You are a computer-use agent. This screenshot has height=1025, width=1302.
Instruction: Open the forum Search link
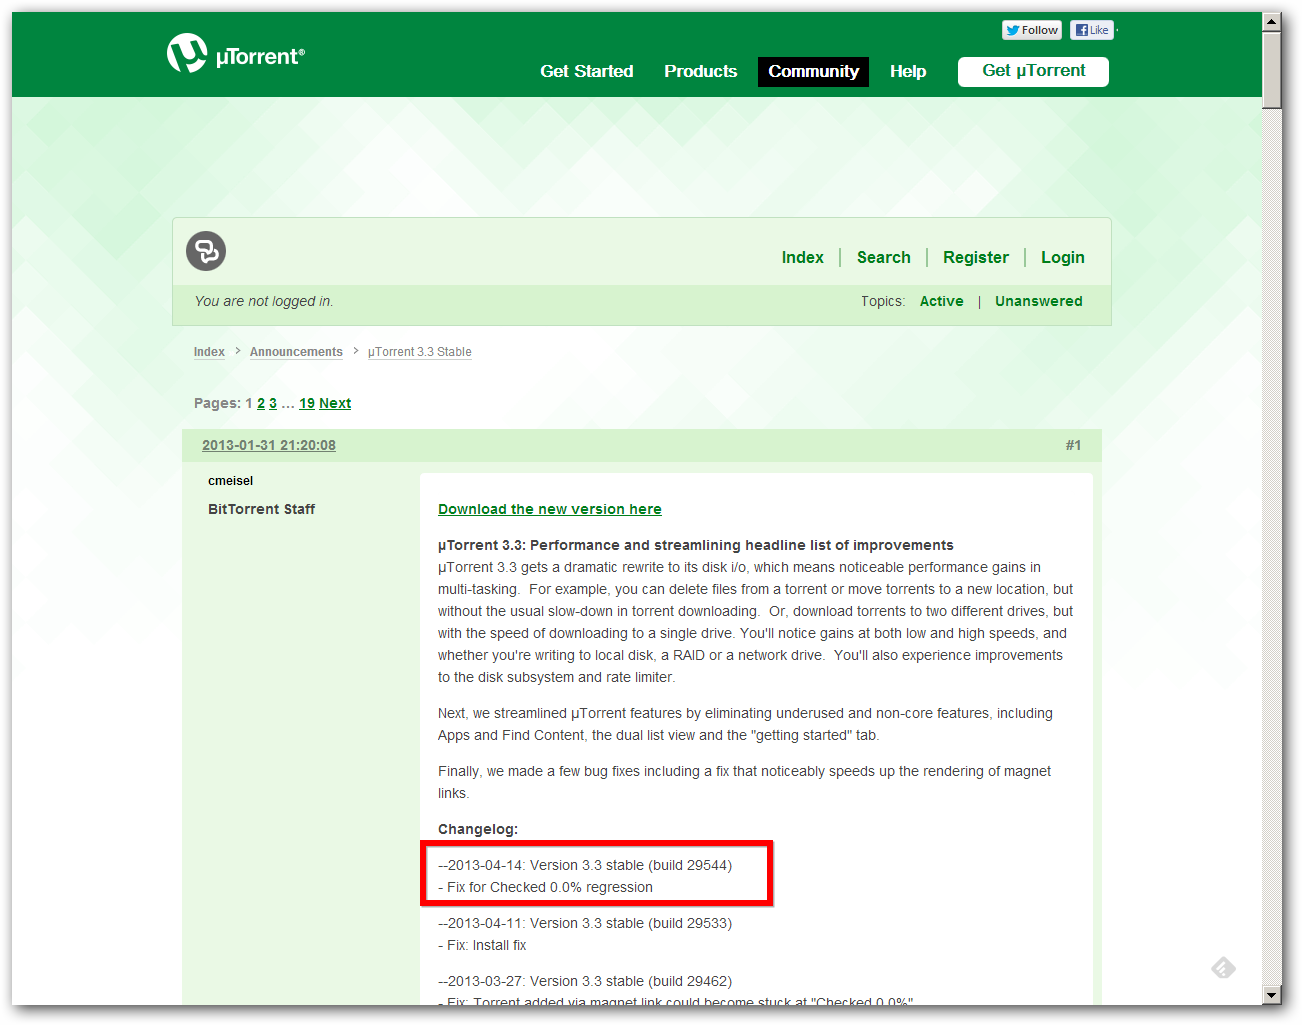883,257
